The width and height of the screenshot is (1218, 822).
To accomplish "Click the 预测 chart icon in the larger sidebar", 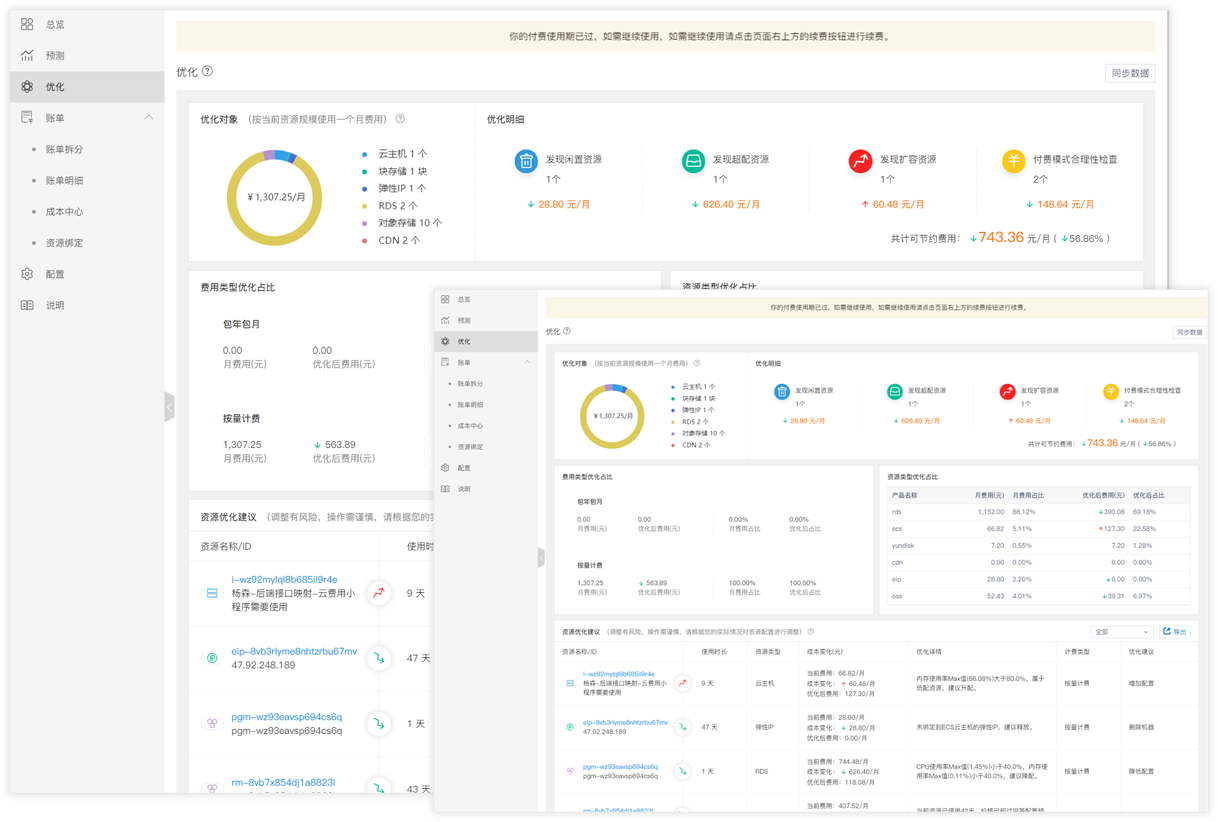I will [27, 56].
